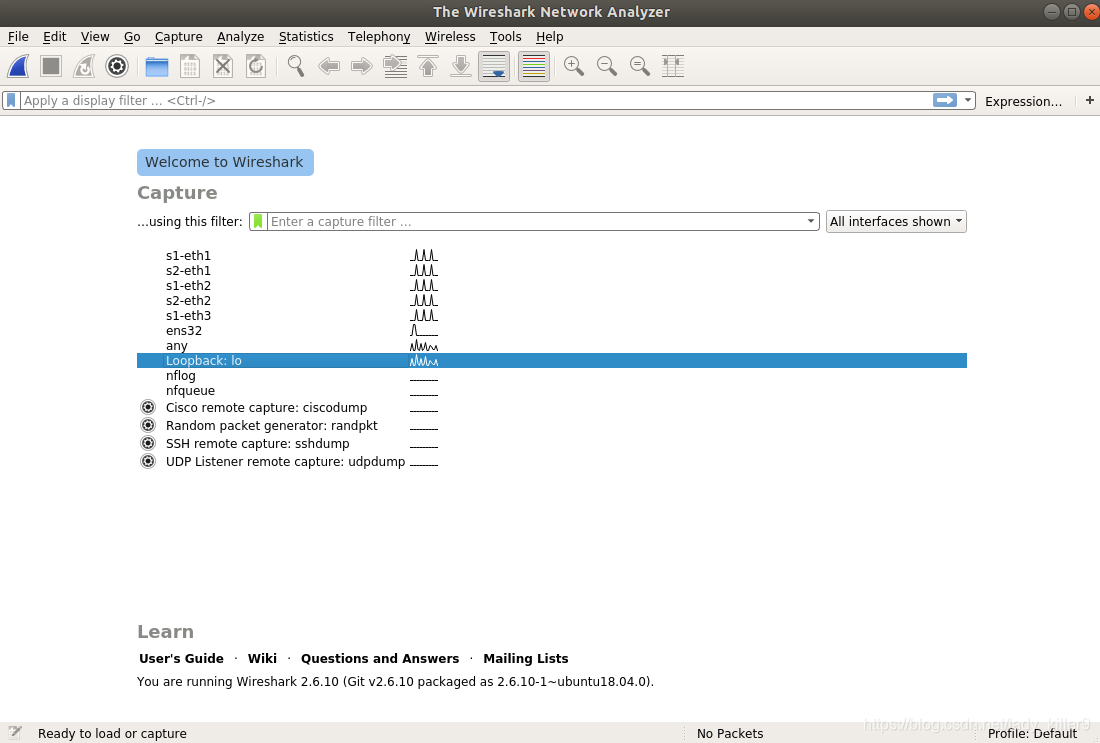Click Profile: Default in status bar
1100x743 pixels.
tap(1032, 734)
